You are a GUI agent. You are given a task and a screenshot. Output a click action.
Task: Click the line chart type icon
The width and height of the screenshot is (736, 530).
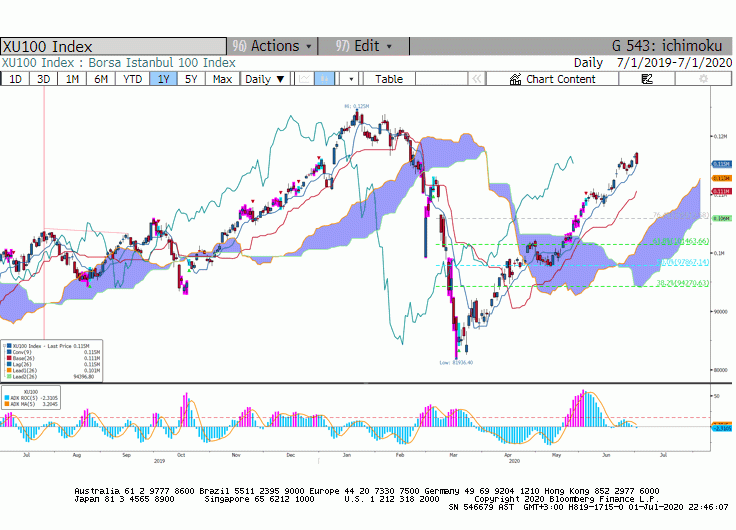click(x=304, y=79)
